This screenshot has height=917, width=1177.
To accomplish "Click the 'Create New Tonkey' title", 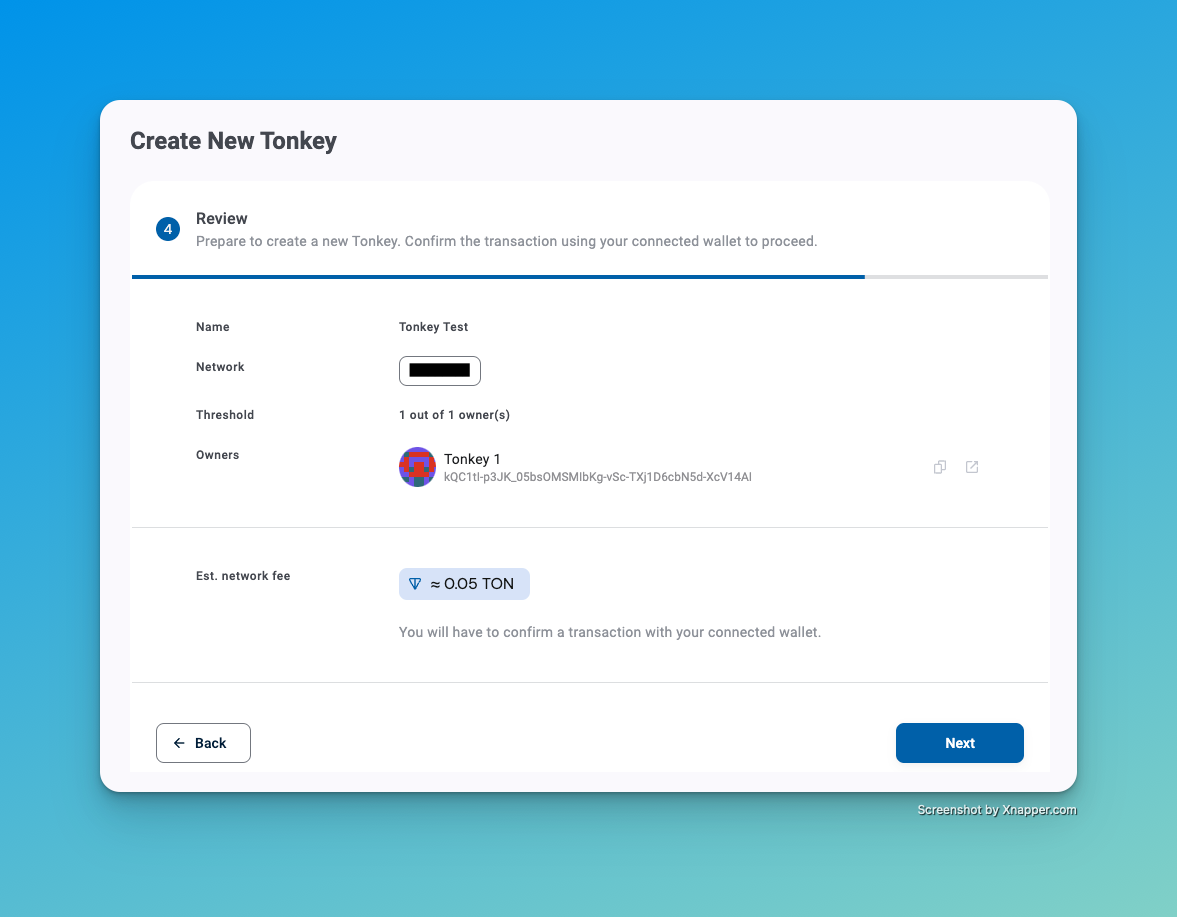I will click(x=233, y=140).
